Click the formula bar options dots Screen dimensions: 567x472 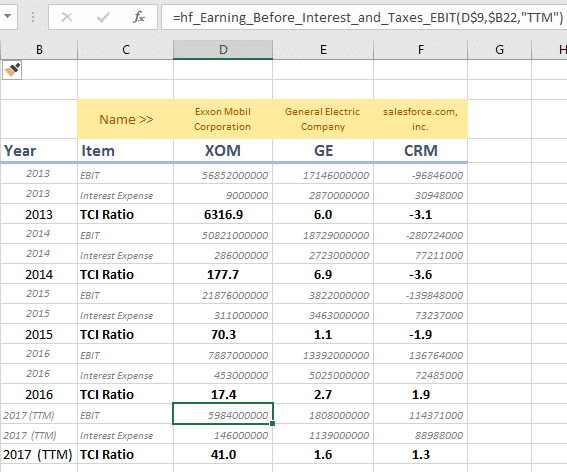coord(33,17)
